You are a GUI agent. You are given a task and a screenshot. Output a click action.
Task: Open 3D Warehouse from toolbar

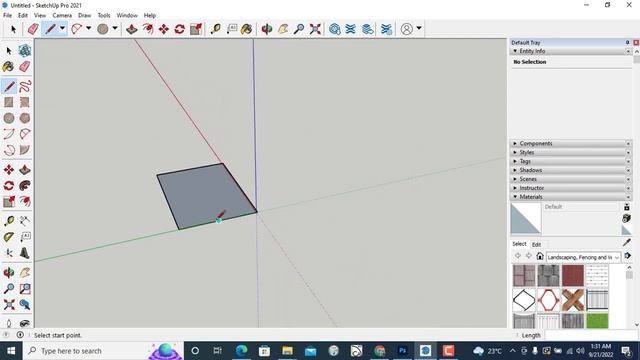(335, 29)
